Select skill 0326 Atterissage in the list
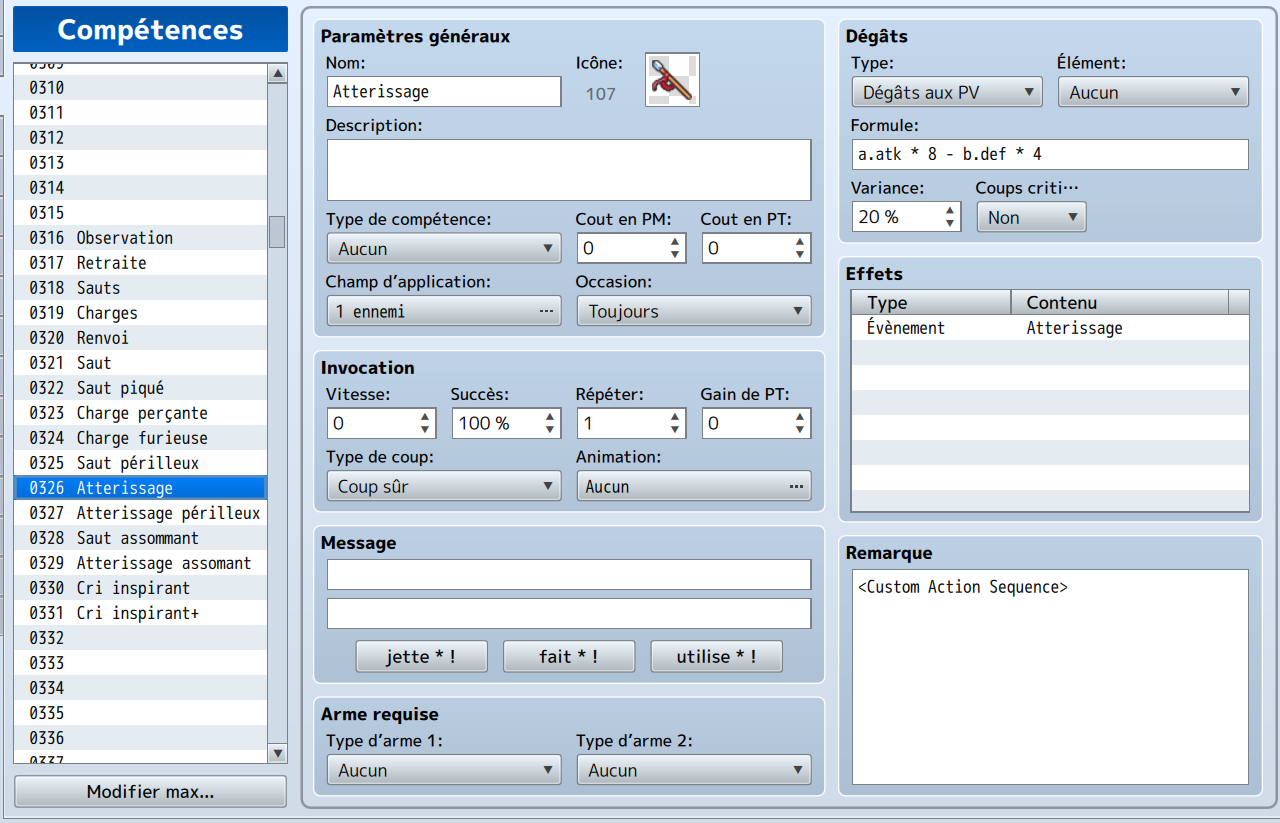Image resolution: width=1280 pixels, height=823 pixels. pos(141,488)
